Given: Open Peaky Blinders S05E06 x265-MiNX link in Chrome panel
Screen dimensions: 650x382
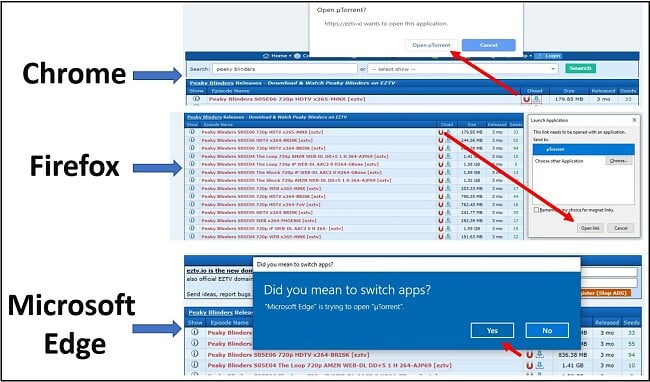Looking at the screenshot, I should click(287, 99).
